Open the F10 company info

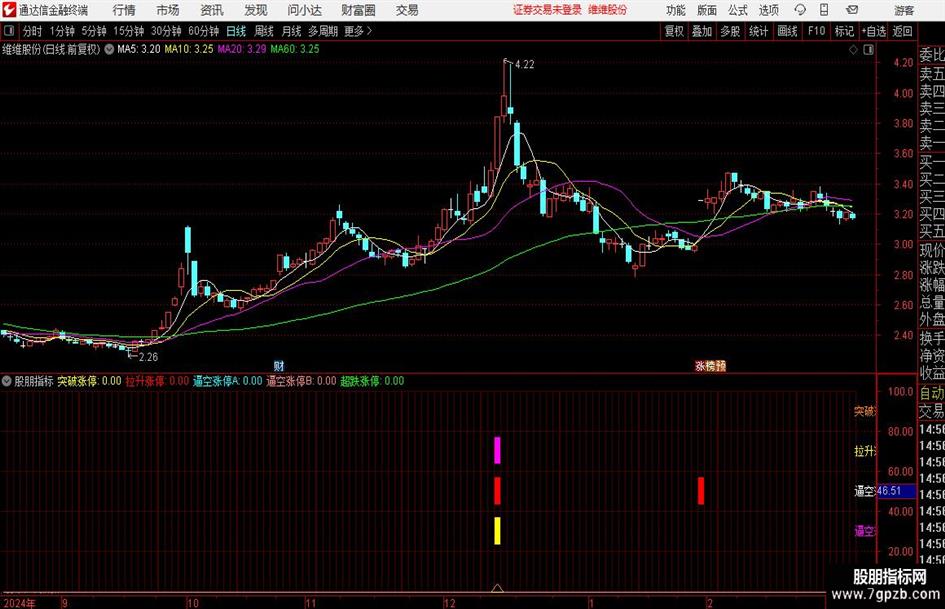pyautogui.click(x=817, y=31)
